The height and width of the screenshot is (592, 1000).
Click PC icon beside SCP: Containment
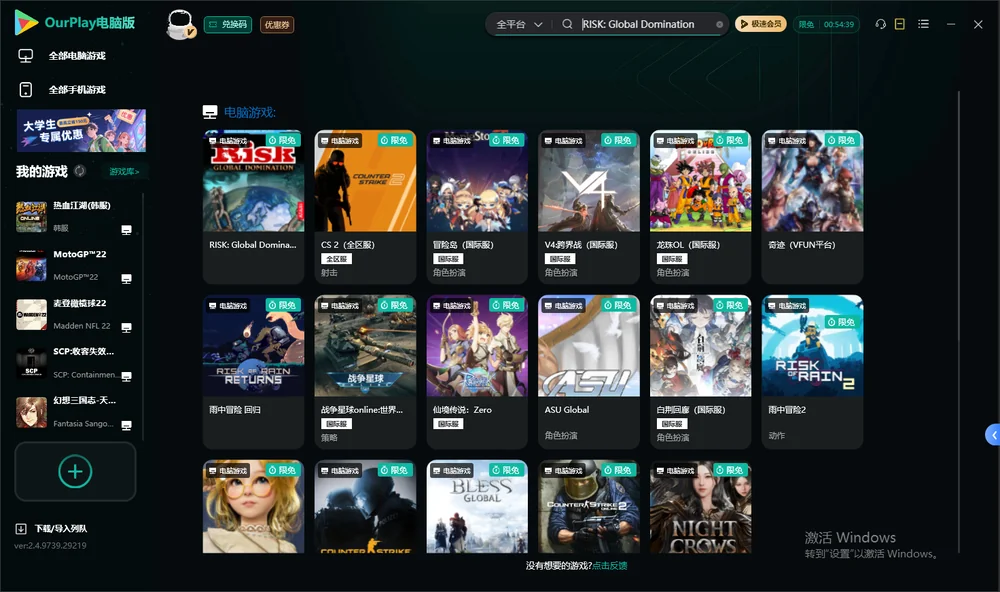click(x=126, y=376)
